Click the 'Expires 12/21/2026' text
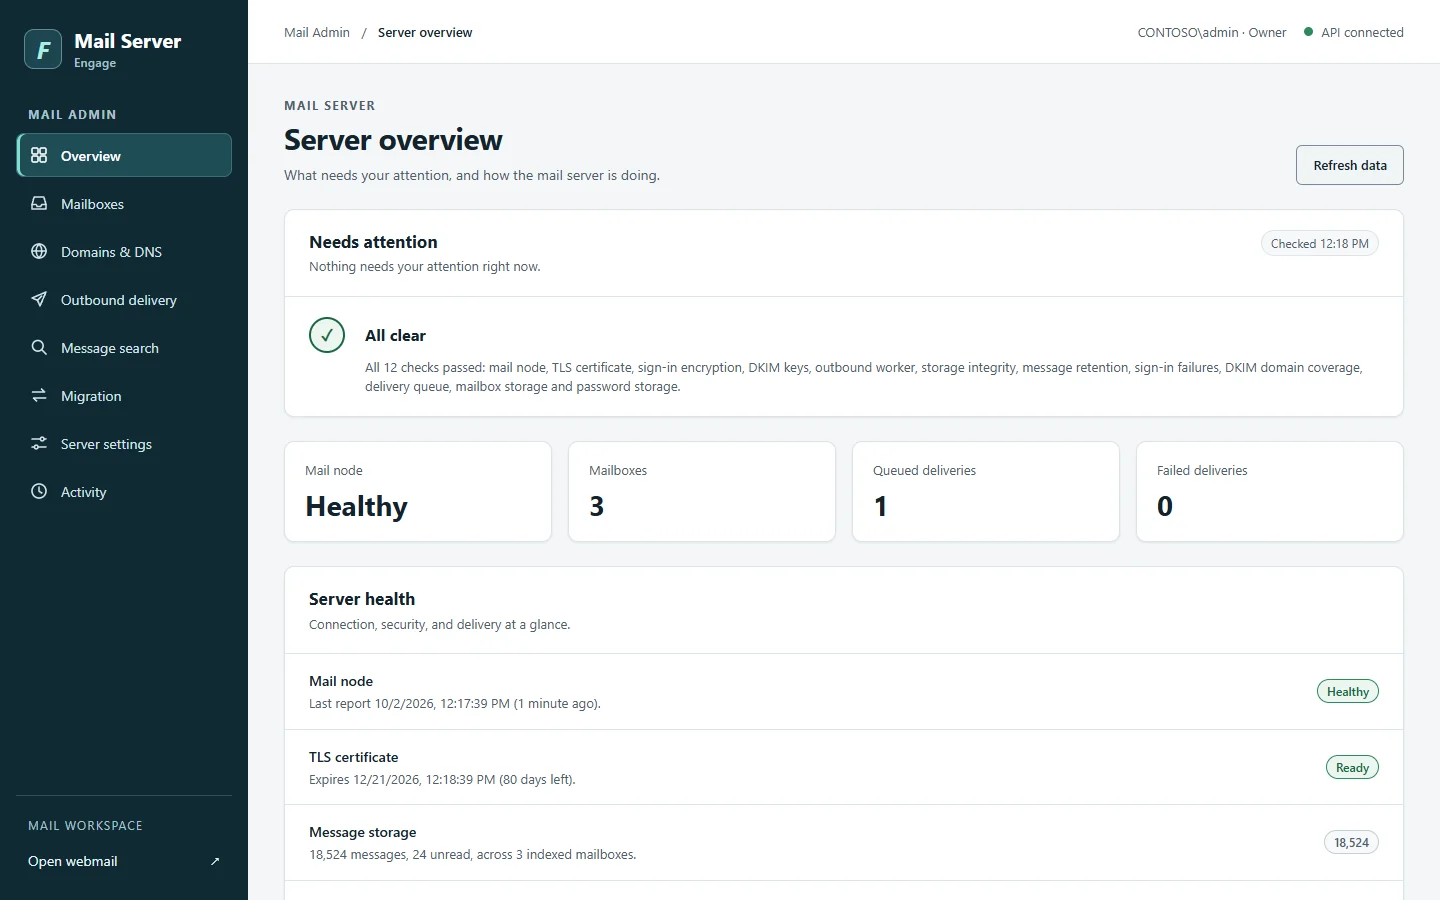Image resolution: width=1440 pixels, height=900 pixels. point(442,779)
